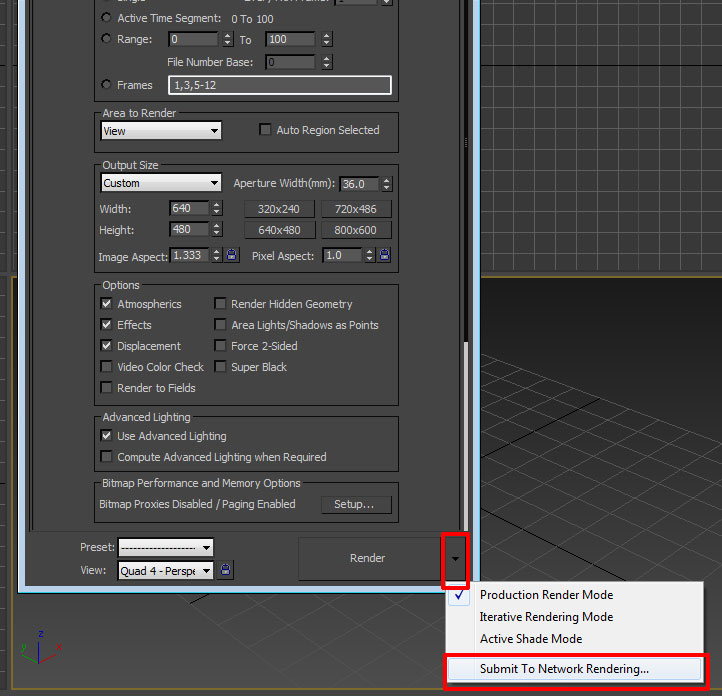This screenshot has width=722, height=696.
Task: Open Bitmap Proxies Setup button
Action: 356,505
